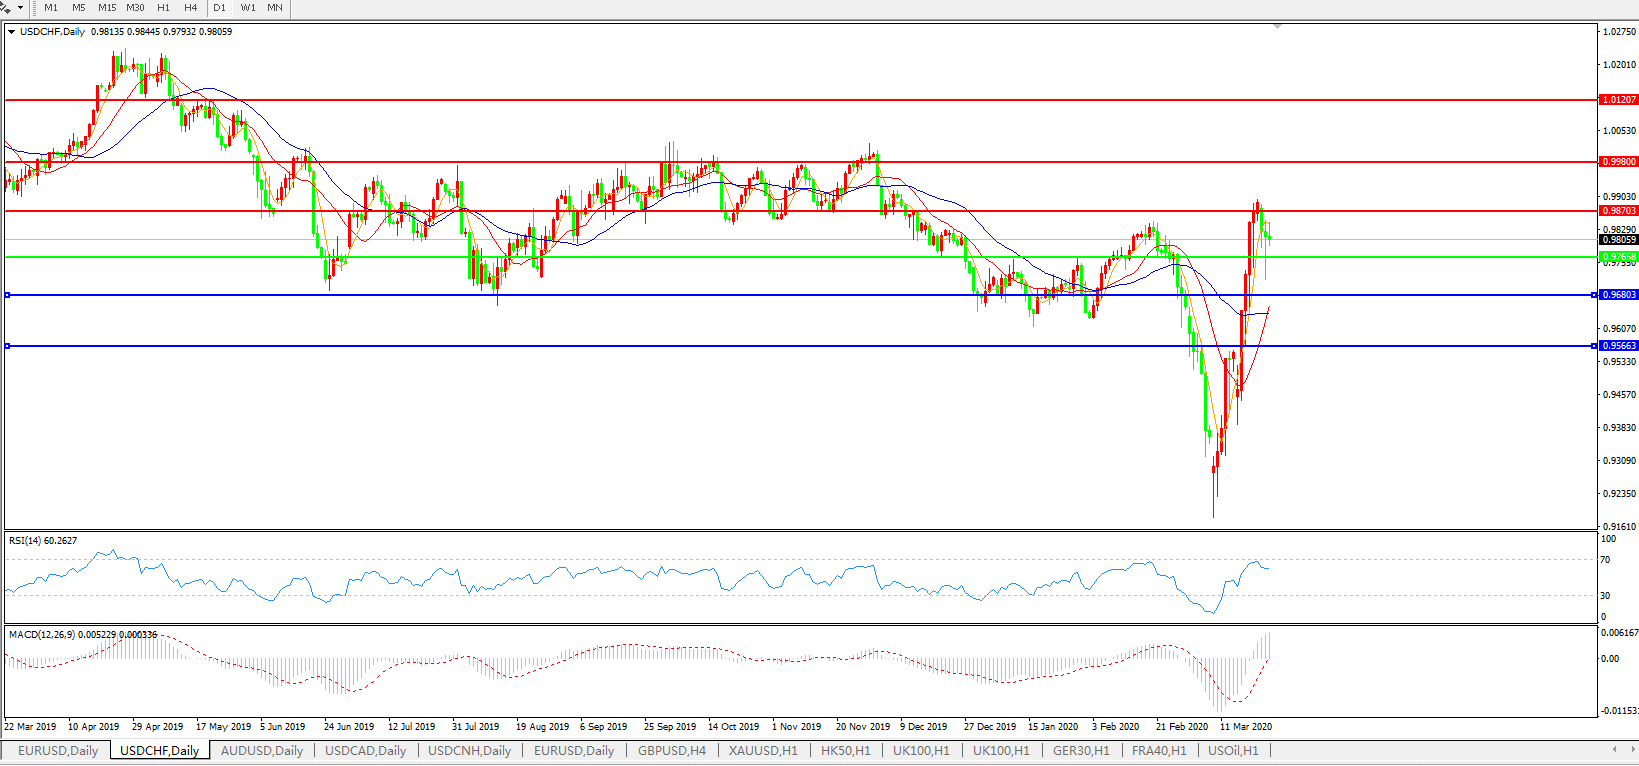
Task: Toggle the D1 daily timeframe button
Action: [x=219, y=8]
